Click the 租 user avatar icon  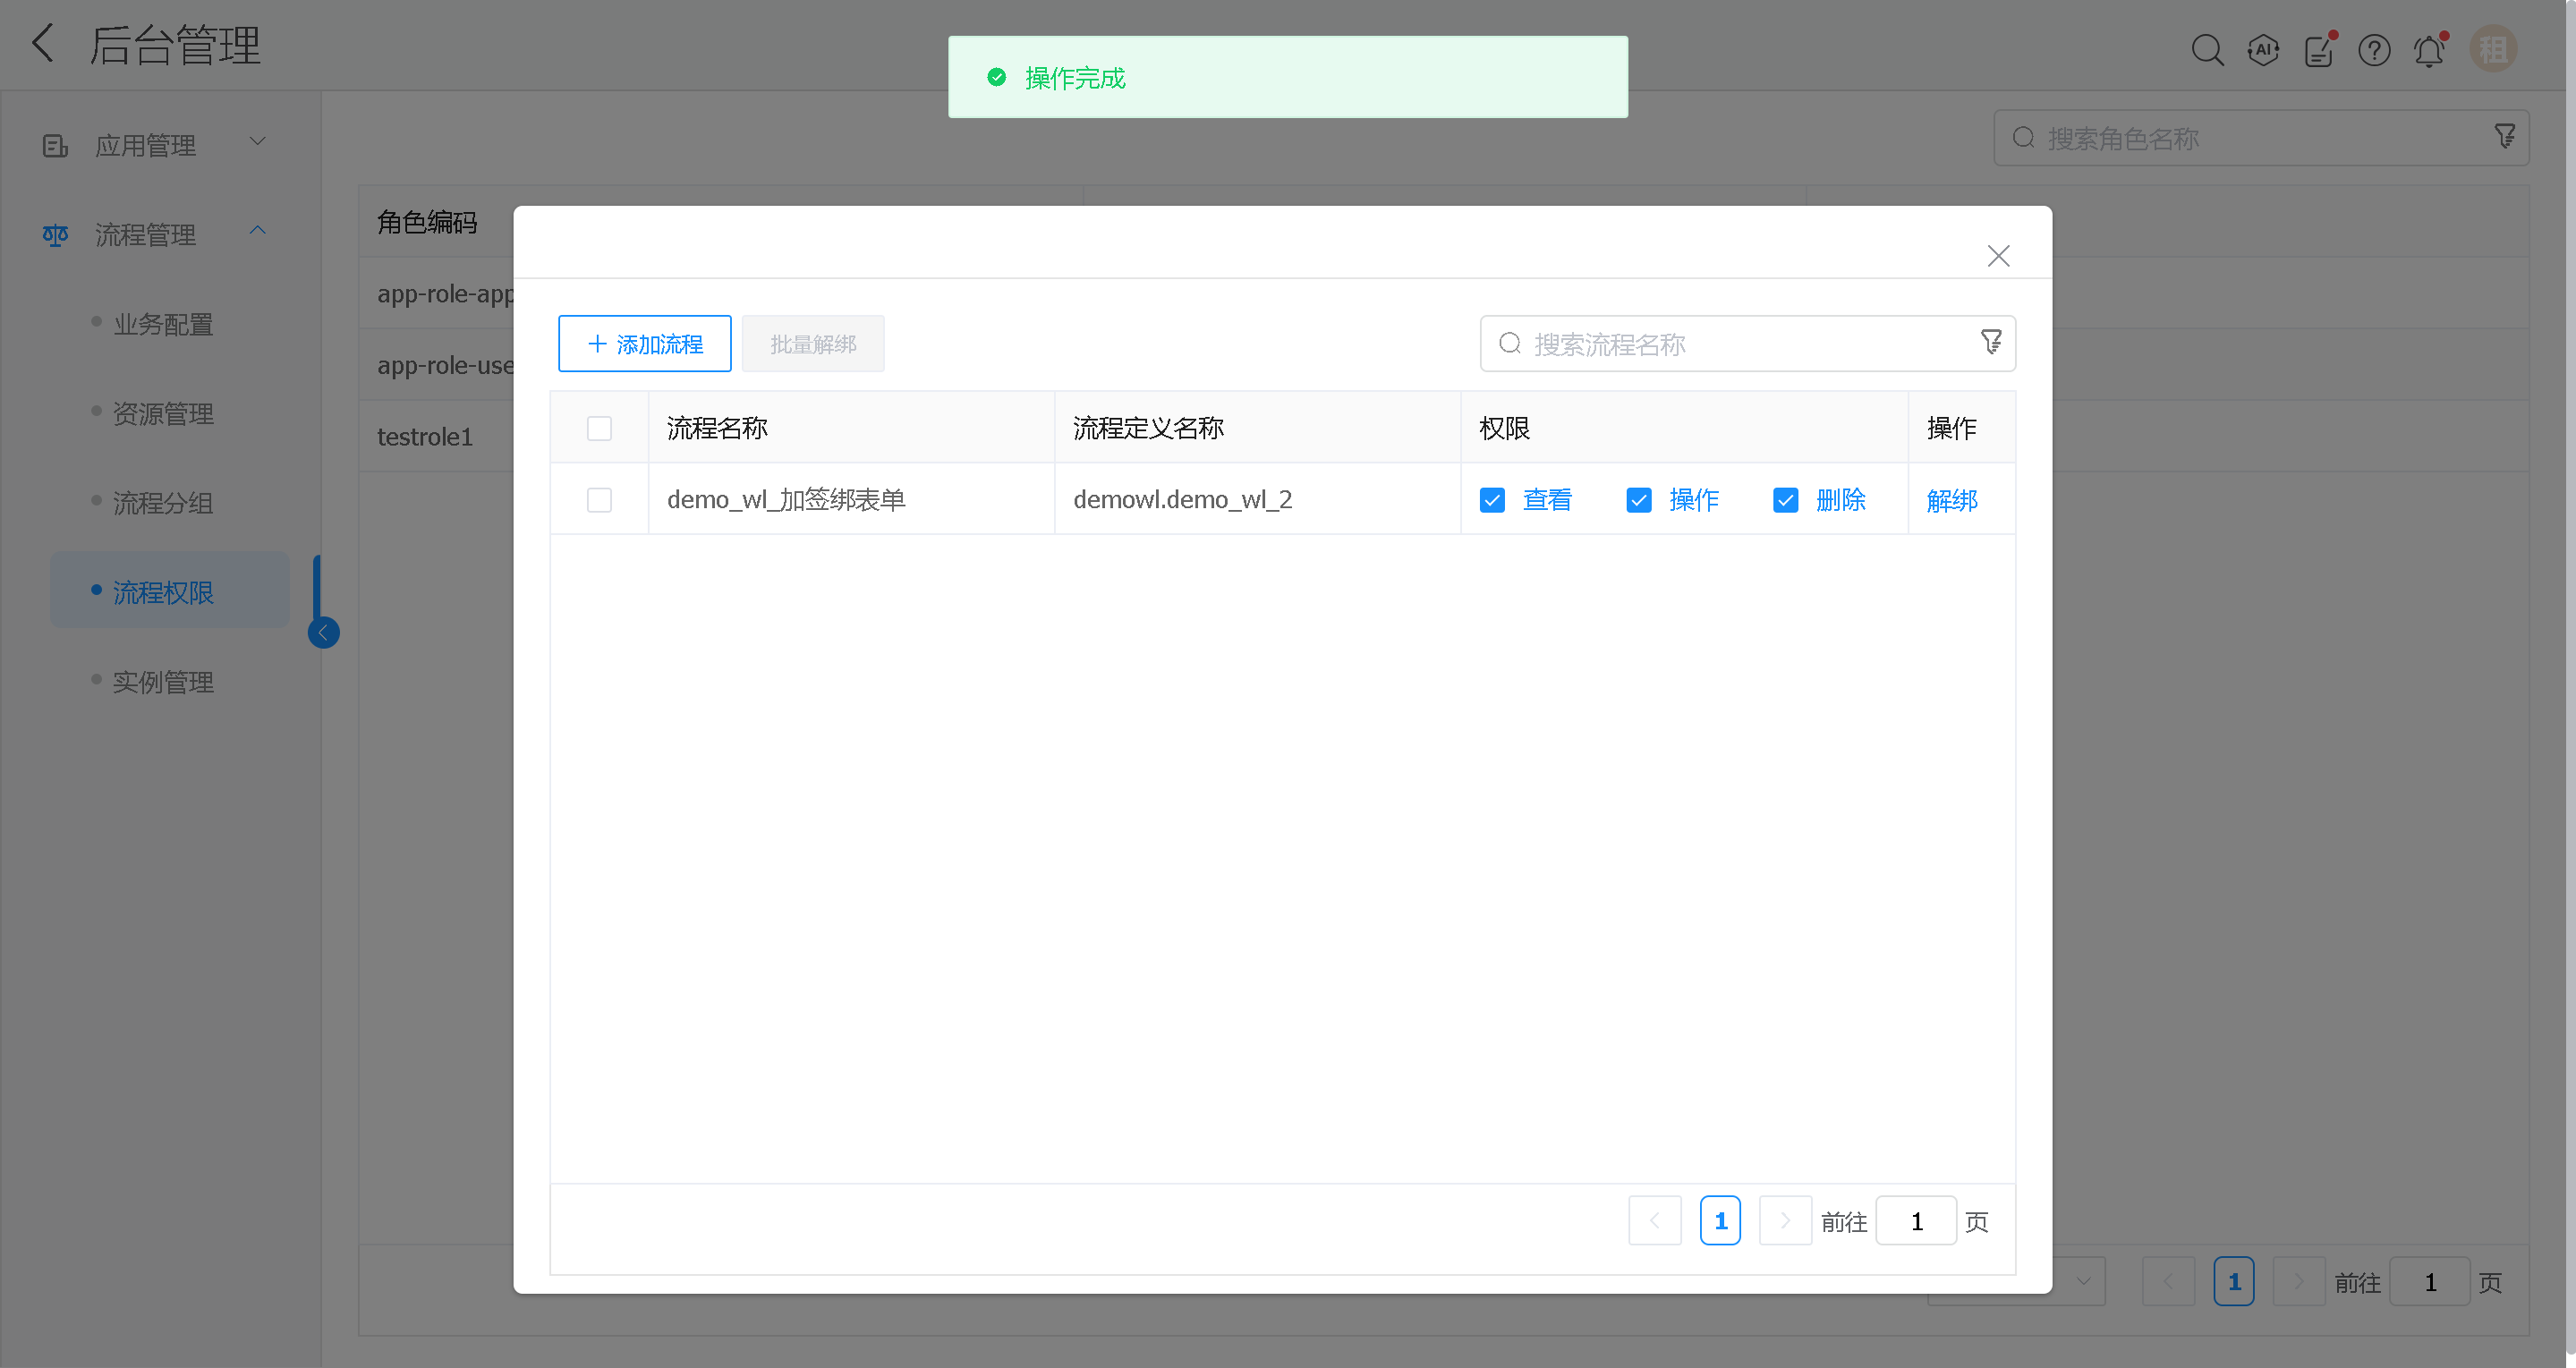[2493, 49]
